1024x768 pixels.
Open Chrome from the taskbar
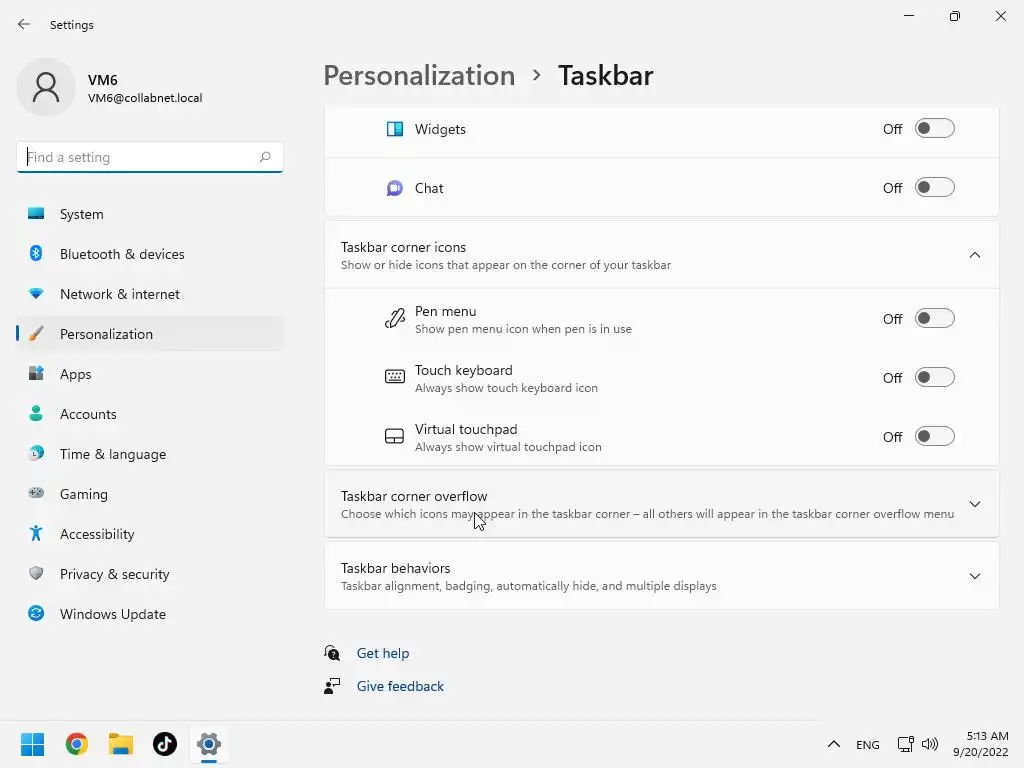[77, 744]
